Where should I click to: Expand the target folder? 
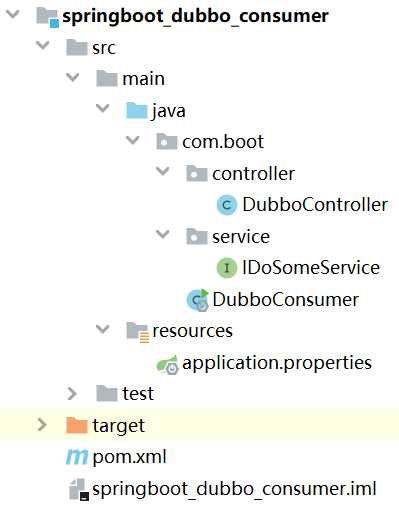[x=42, y=425]
